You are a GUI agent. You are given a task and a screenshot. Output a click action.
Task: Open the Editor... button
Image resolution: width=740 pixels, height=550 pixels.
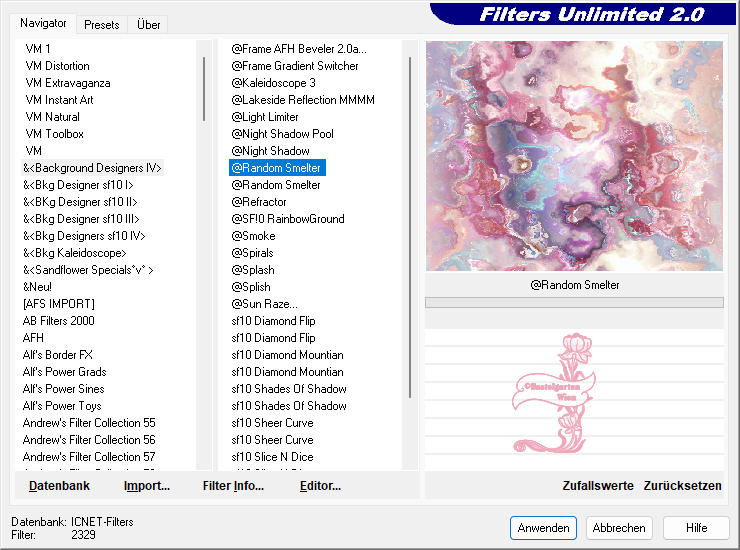click(x=320, y=486)
